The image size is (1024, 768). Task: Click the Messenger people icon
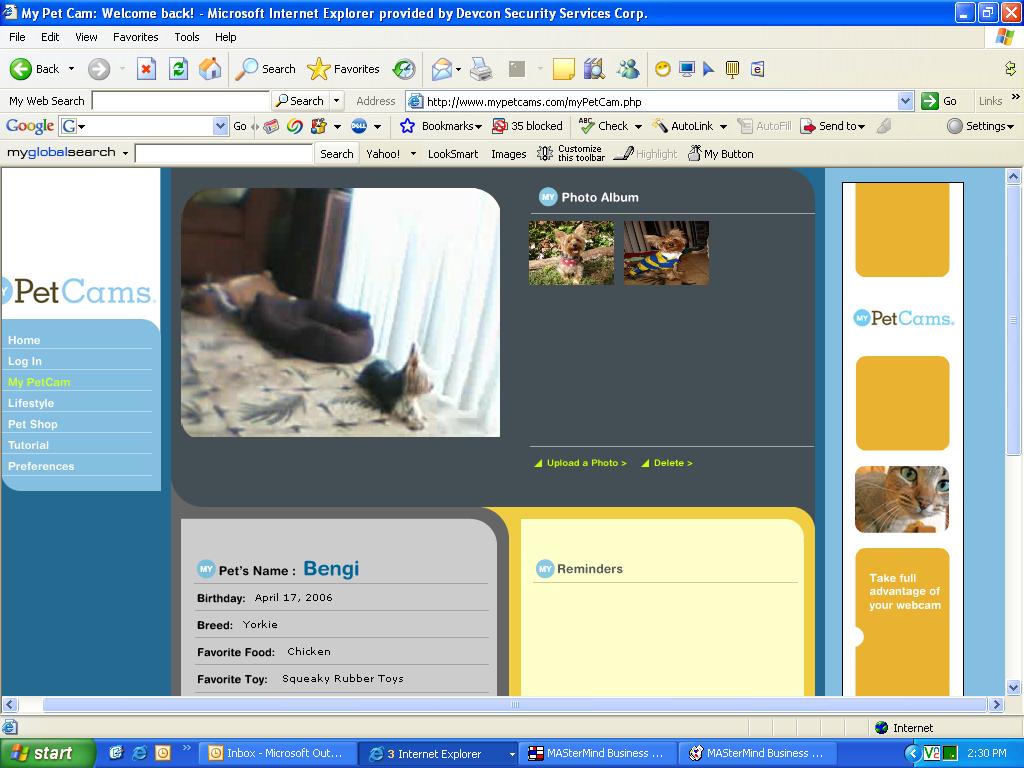[628, 69]
